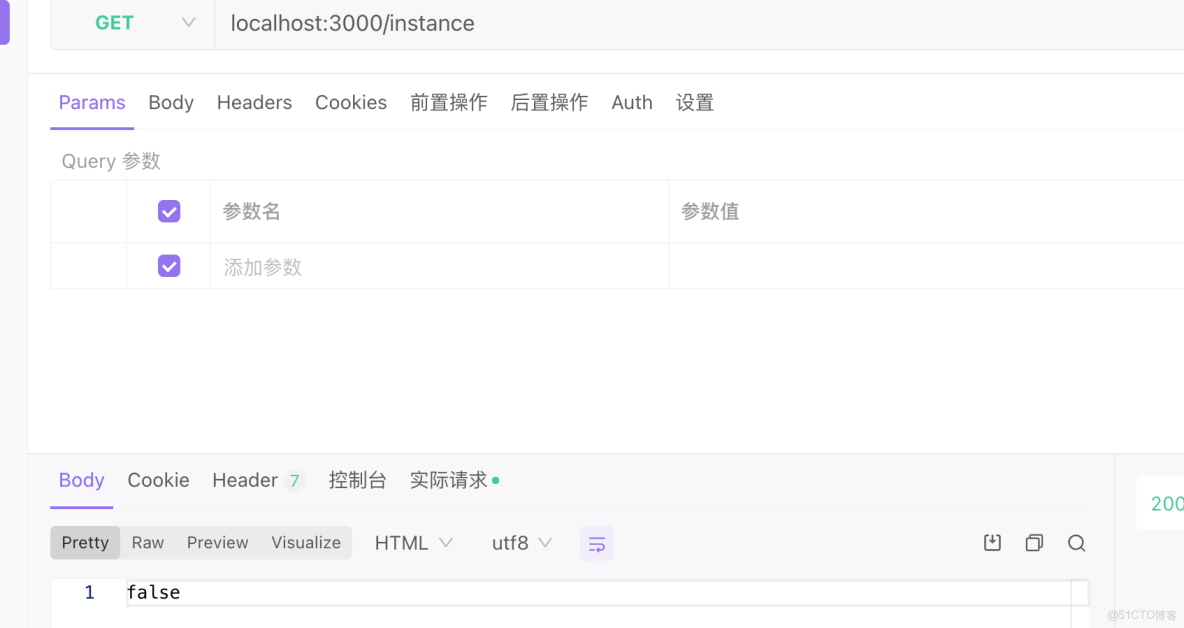The width and height of the screenshot is (1184, 628).
Task: Open the GET method dropdown
Action: (x=131, y=22)
